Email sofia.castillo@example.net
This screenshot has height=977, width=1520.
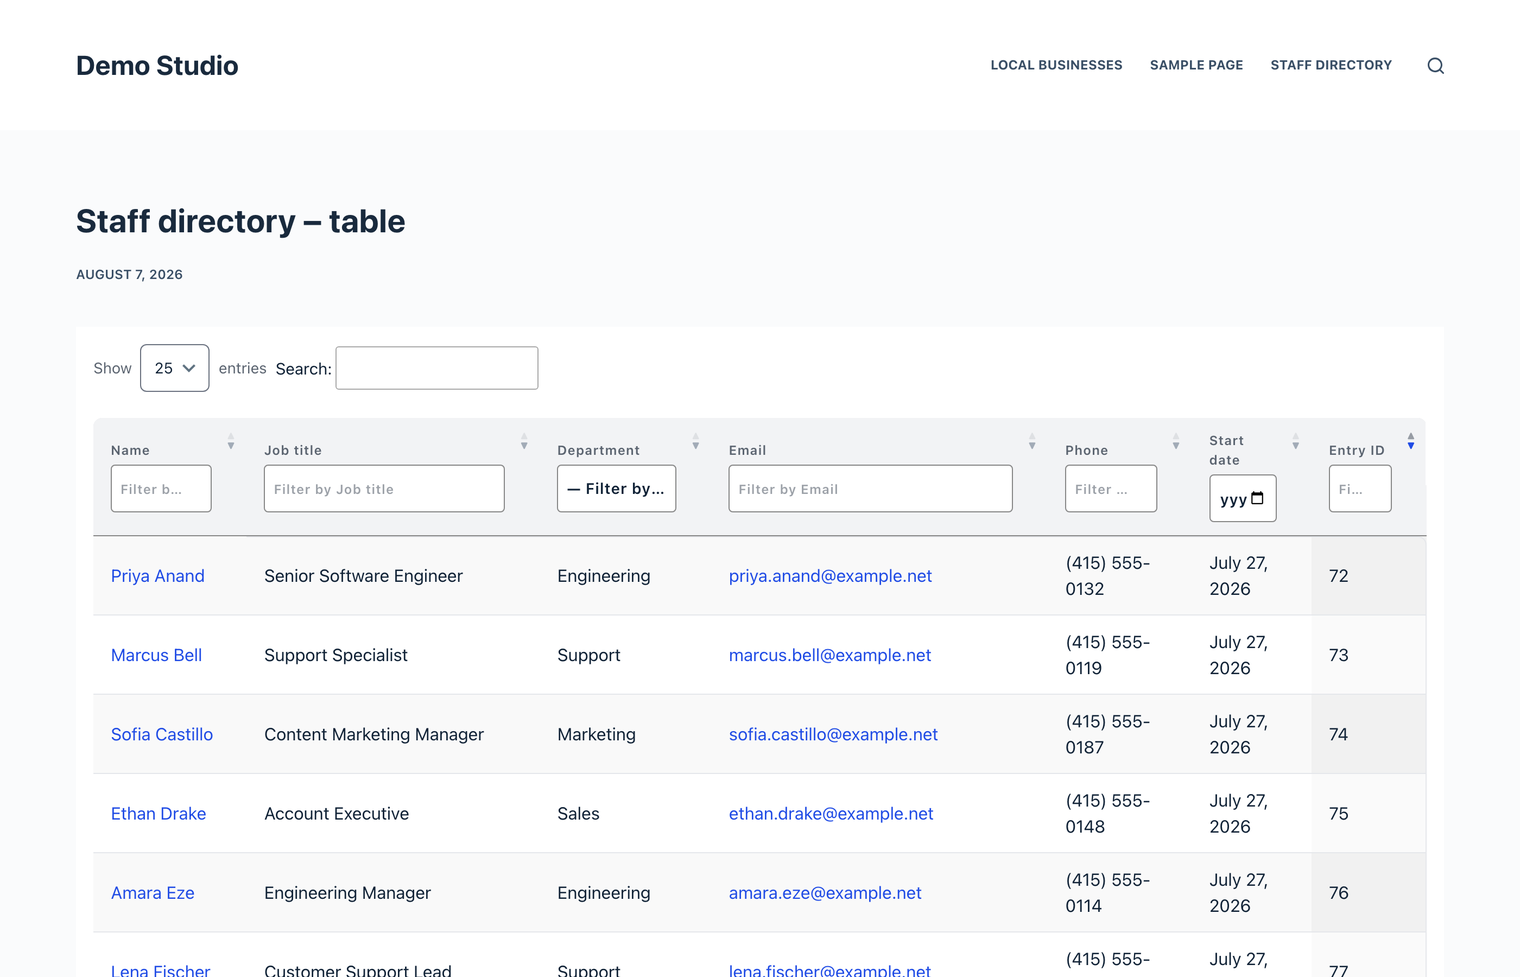point(833,734)
